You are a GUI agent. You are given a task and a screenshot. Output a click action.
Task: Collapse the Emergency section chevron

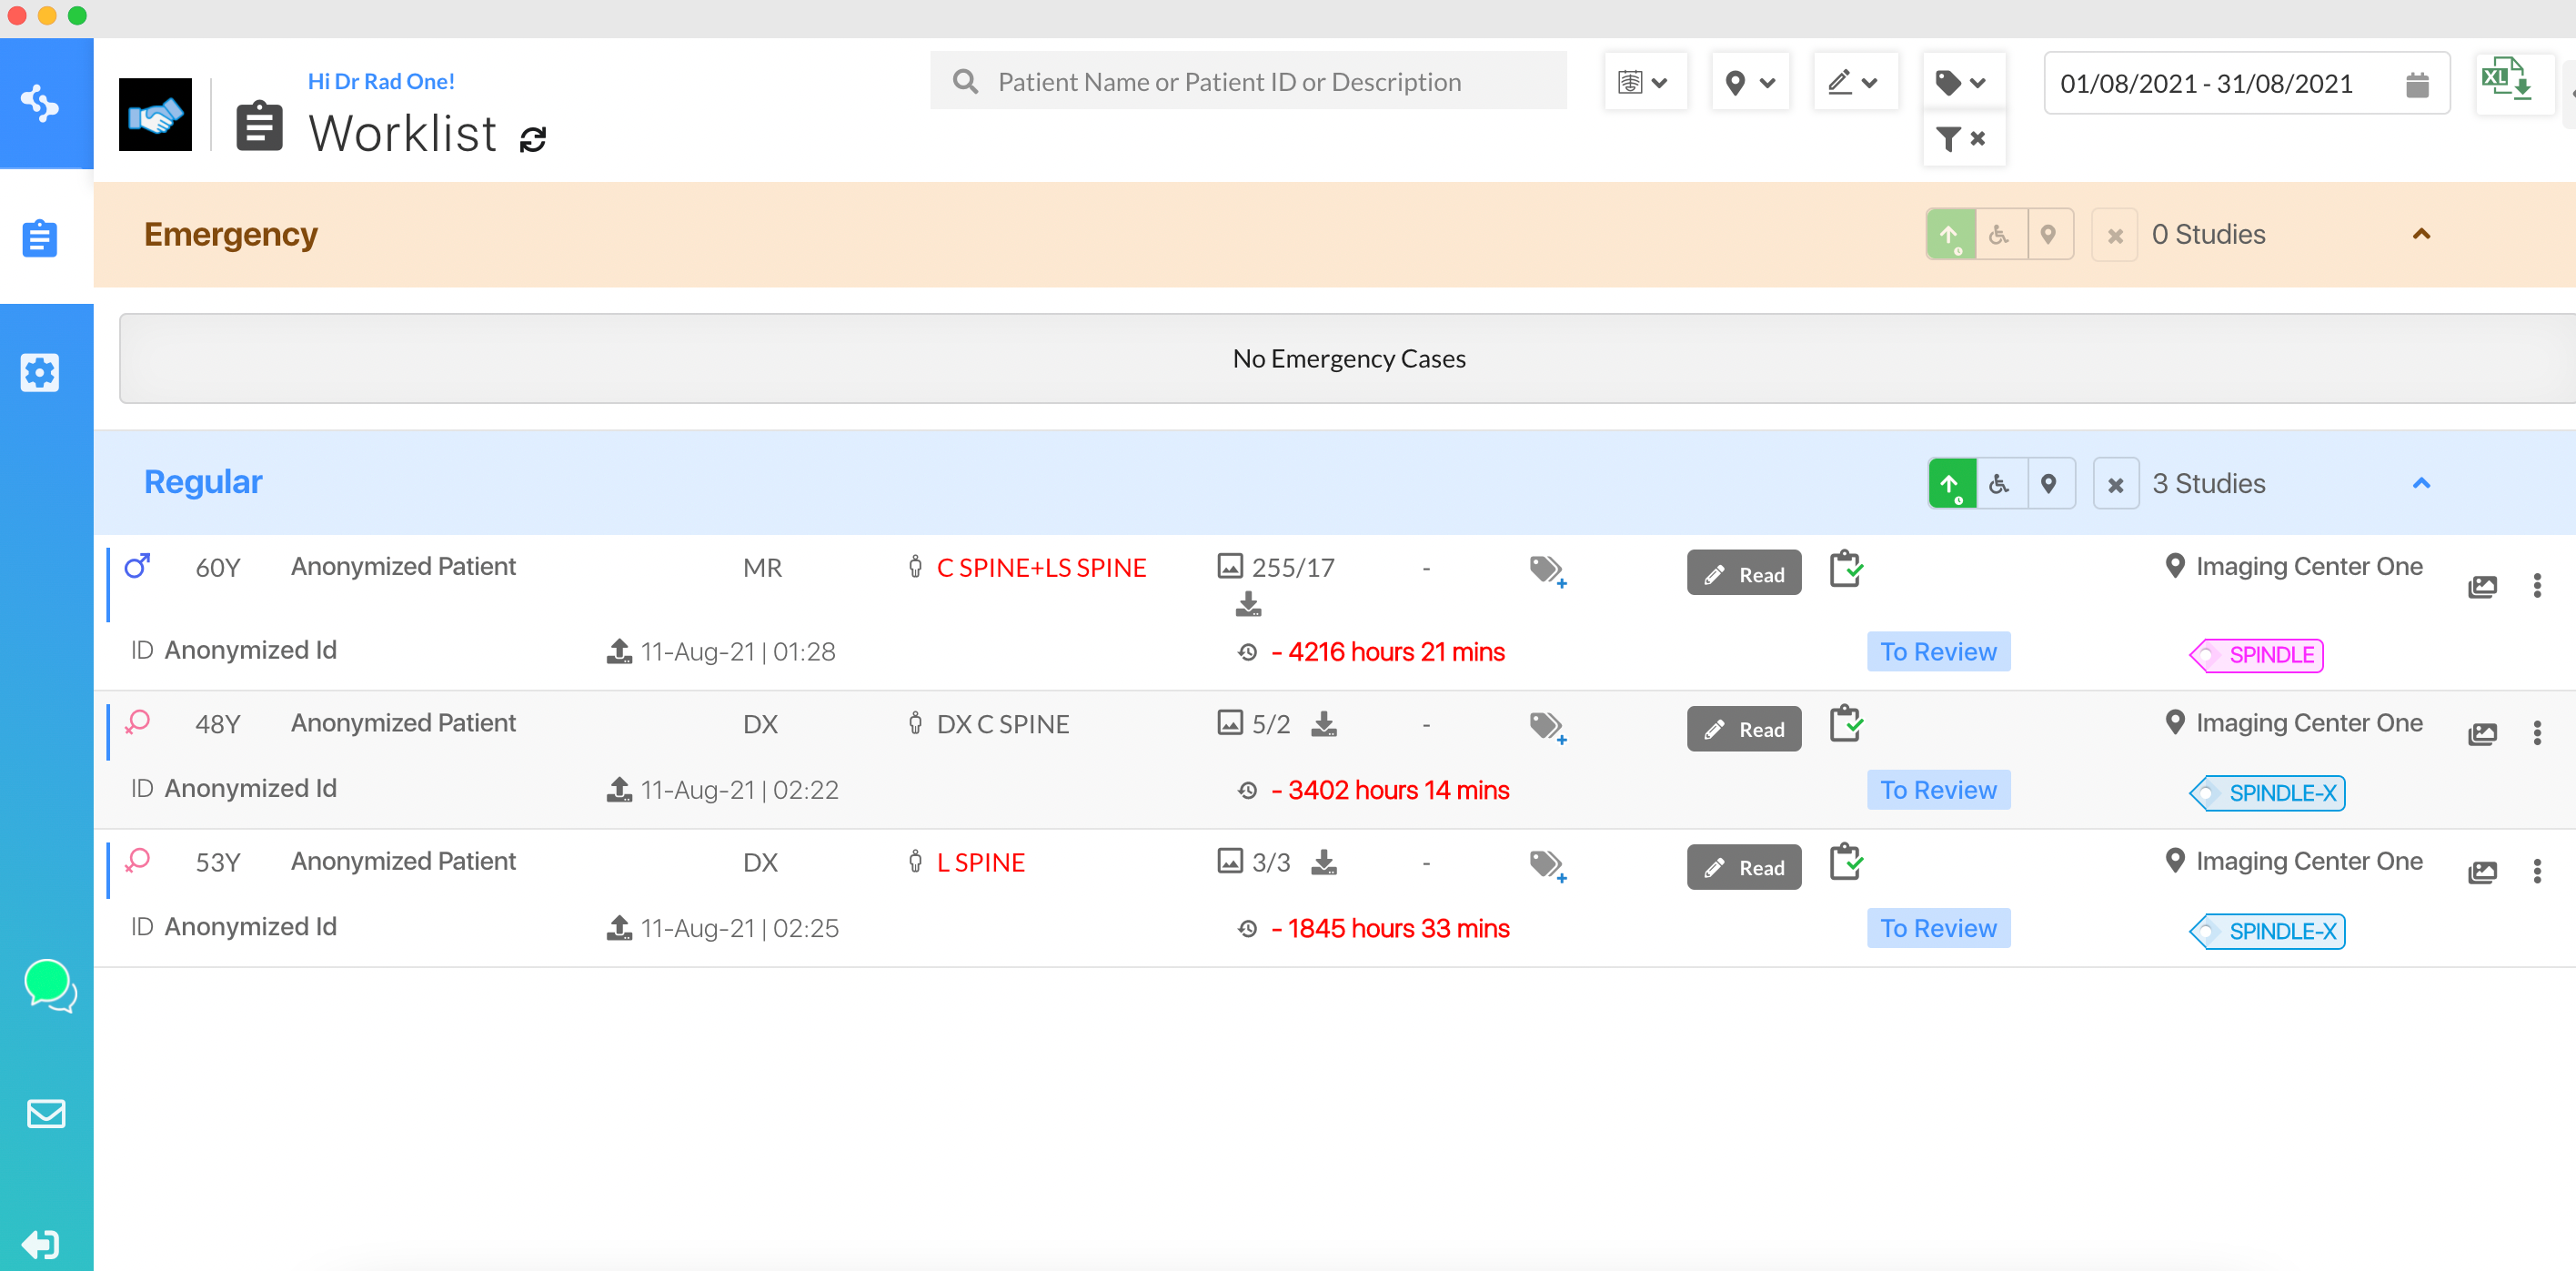[x=2422, y=234]
